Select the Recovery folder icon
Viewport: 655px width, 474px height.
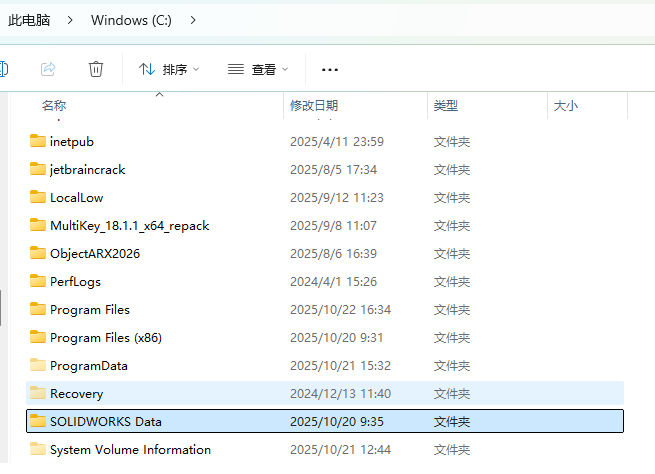(x=38, y=393)
